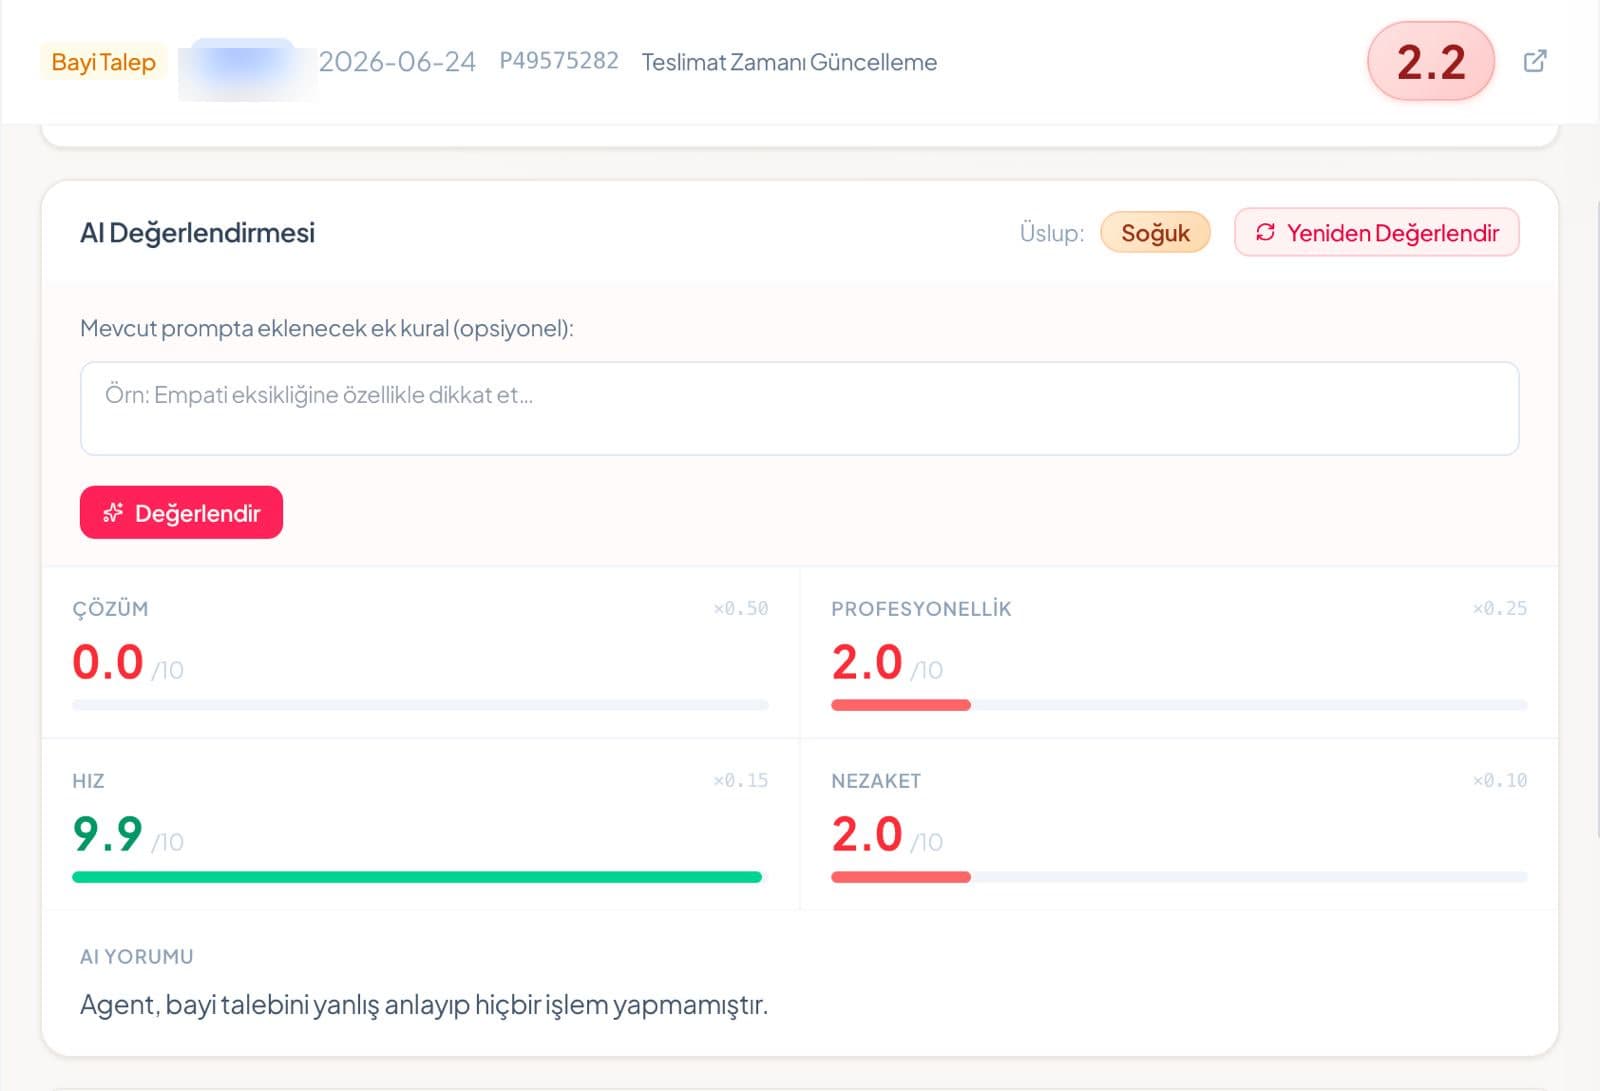Select the Soğuk tone badge
The image size is (1600, 1091).
(1155, 233)
